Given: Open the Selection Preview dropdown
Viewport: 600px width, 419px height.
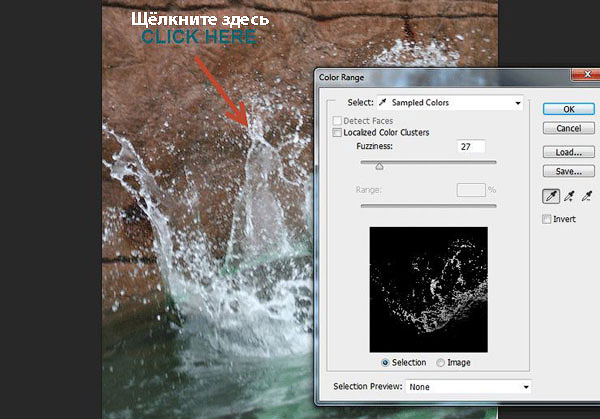Looking at the screenshot, I should (468, 387).
